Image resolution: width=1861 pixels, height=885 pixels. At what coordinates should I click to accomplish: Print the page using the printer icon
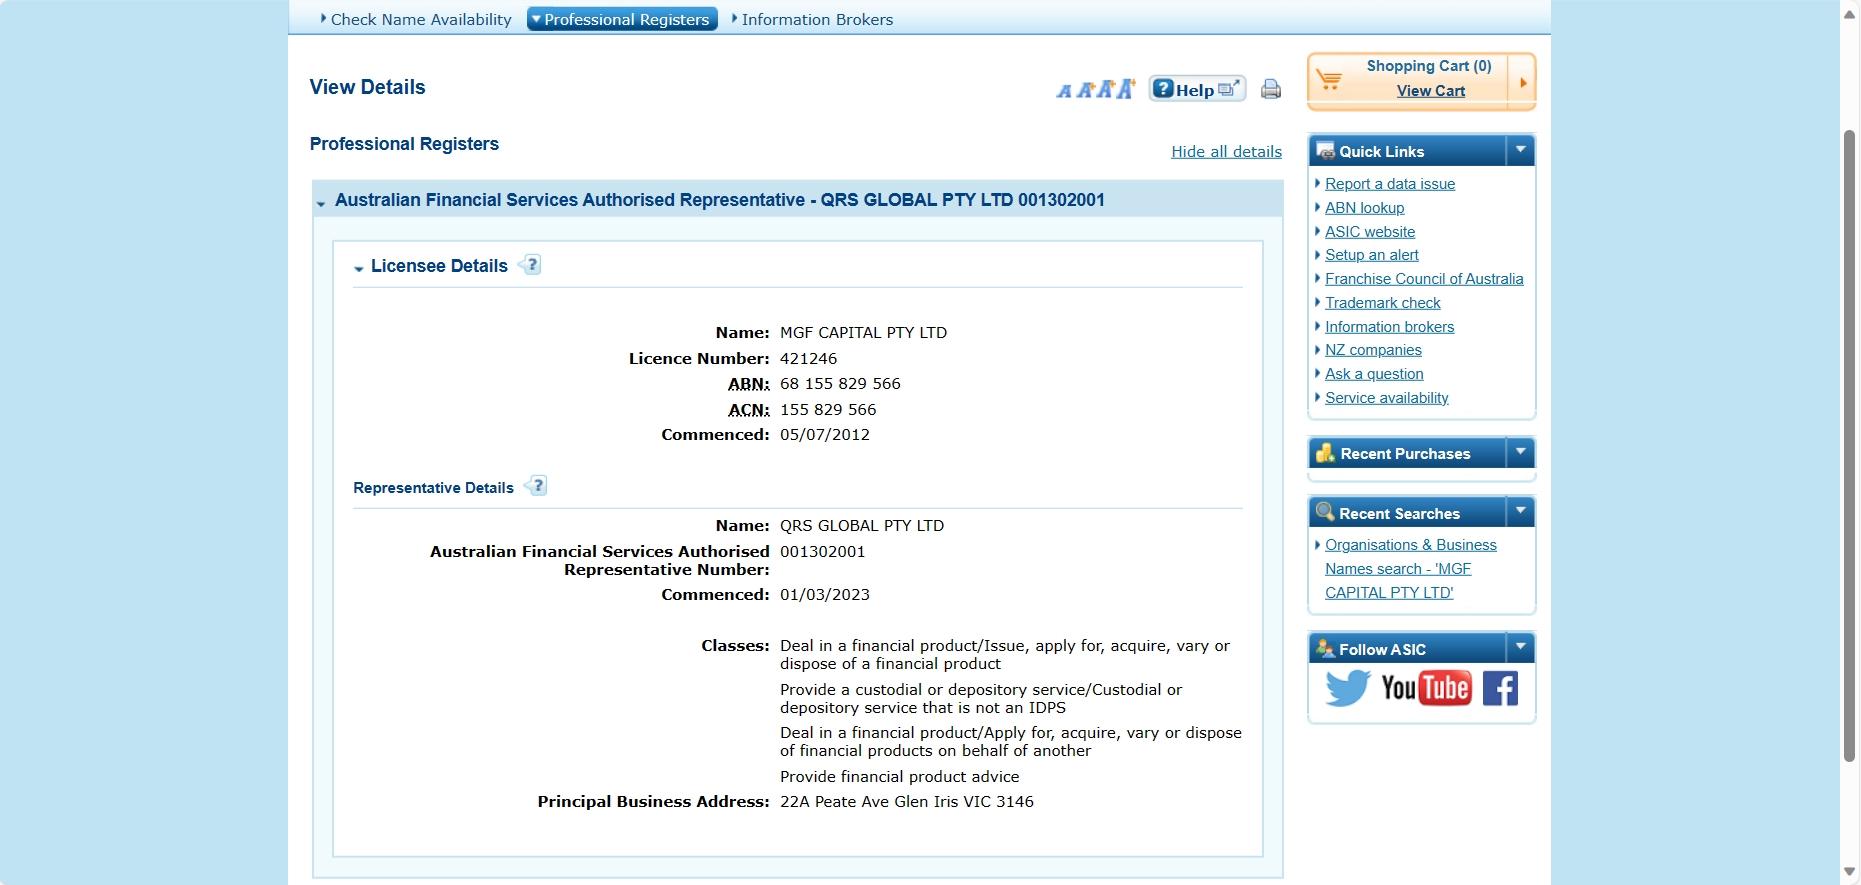pos(1270,89)
